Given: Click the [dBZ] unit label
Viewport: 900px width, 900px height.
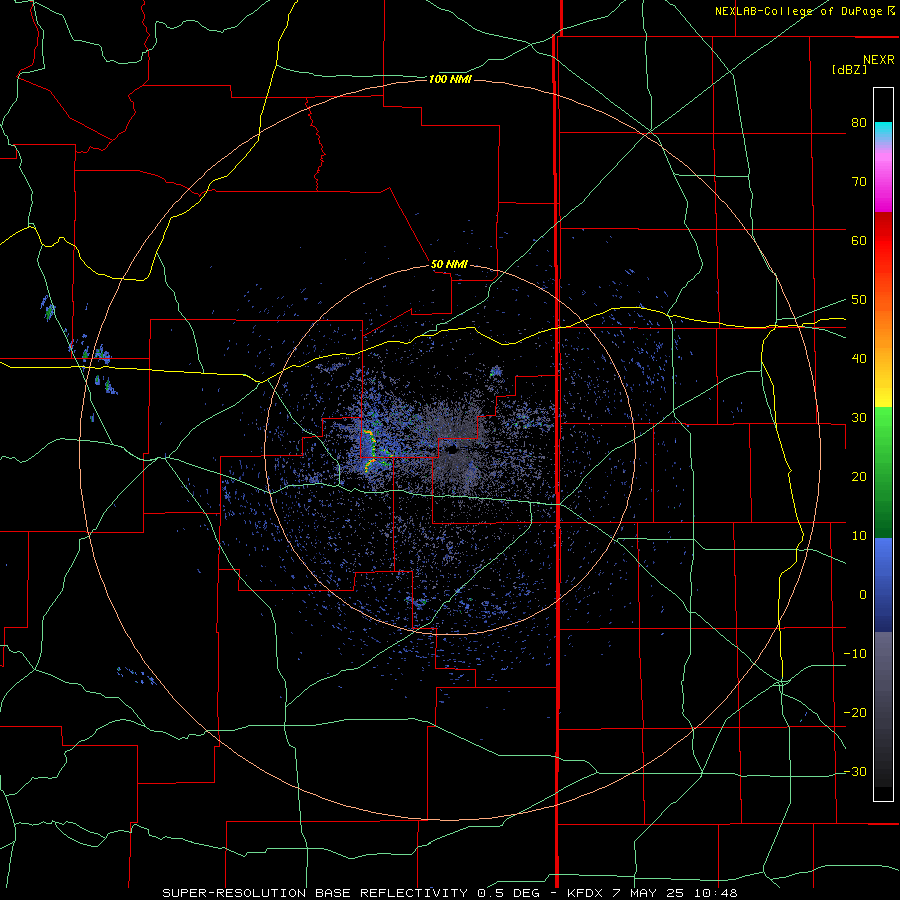Looking at the screenshot, I should coord(849,69).
